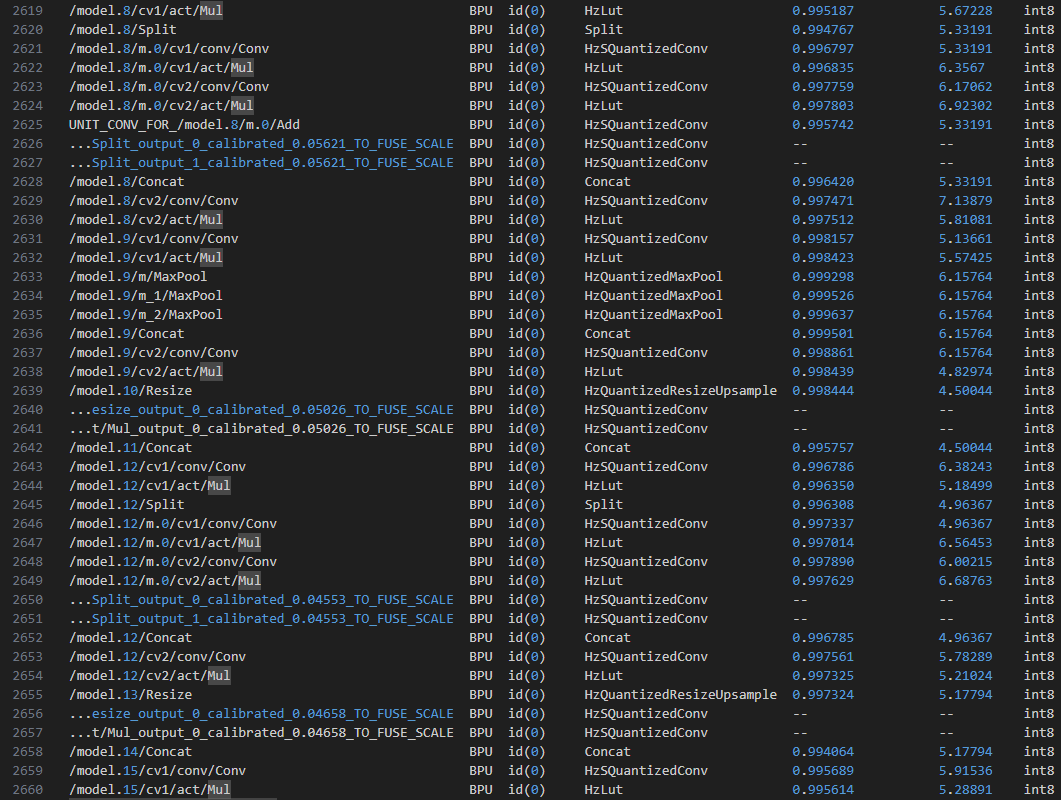Viewport: 1061px width, 800px height.
Task: Click the highlighted Mul in /model.9/cv2/act/Mul
Action: (211, 372)
